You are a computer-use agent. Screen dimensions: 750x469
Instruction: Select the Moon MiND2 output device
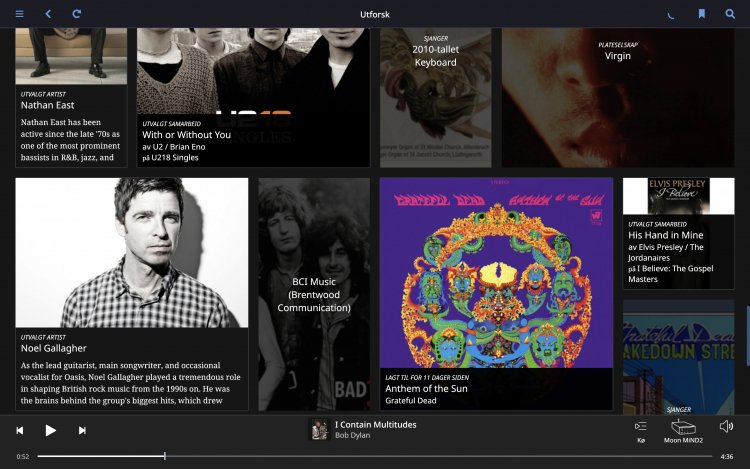pyautogui.click(x=684, y=430)
